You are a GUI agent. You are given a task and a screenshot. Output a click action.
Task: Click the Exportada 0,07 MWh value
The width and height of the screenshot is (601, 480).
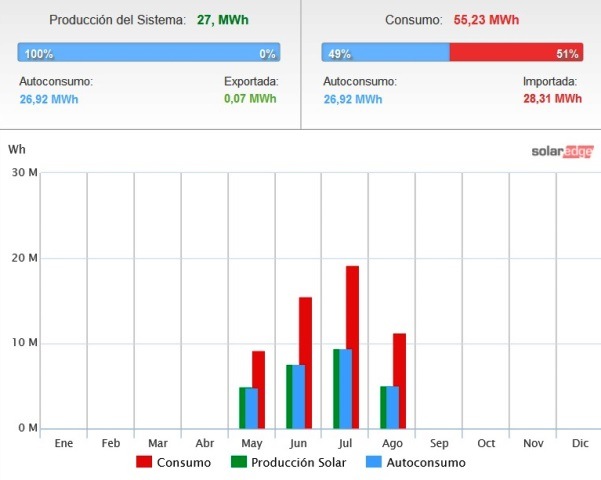(x=250, y=99)
